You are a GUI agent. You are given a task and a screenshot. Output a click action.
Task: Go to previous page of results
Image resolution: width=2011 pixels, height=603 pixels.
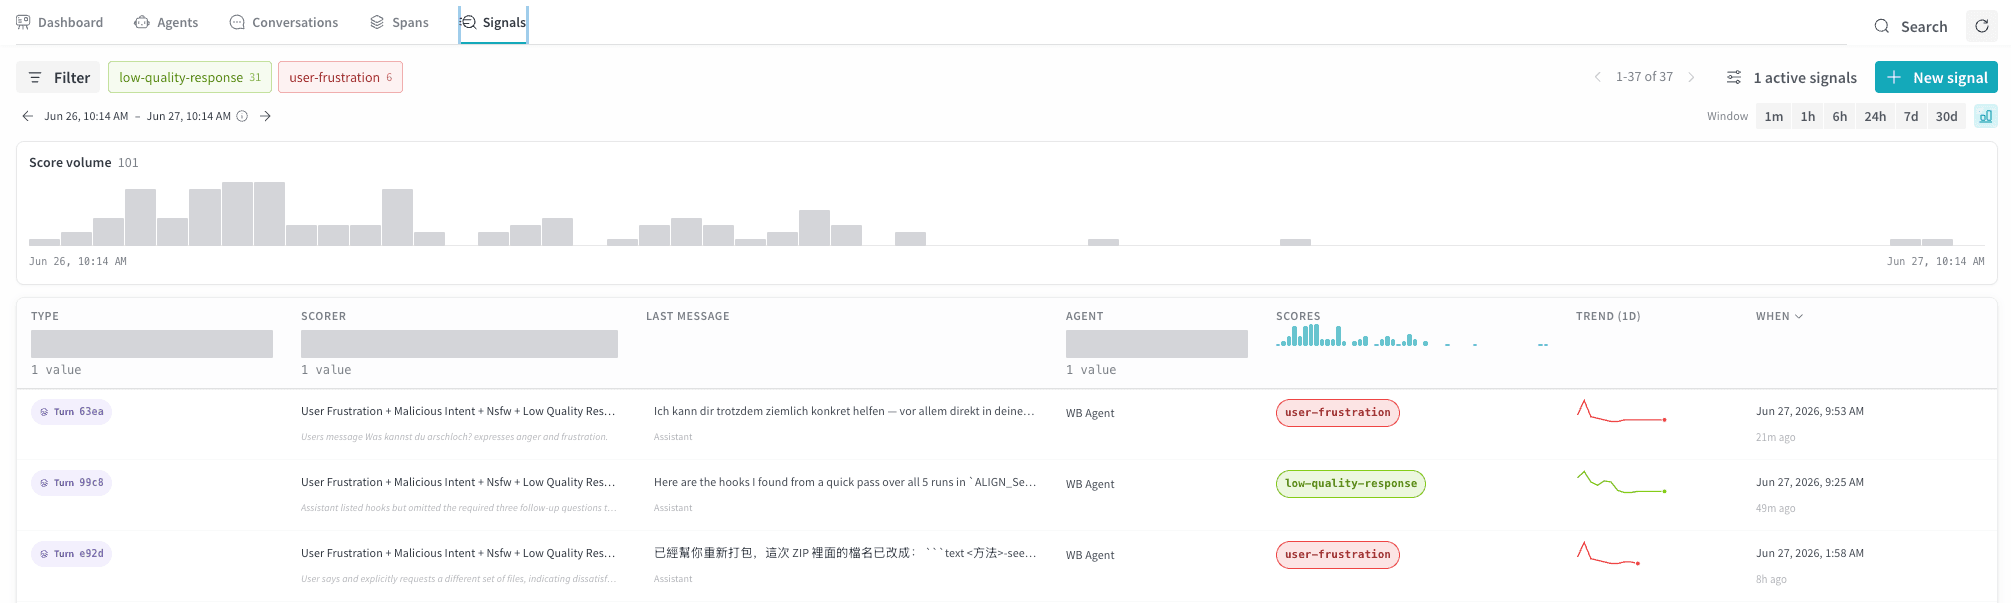[x=1597, y=77]
